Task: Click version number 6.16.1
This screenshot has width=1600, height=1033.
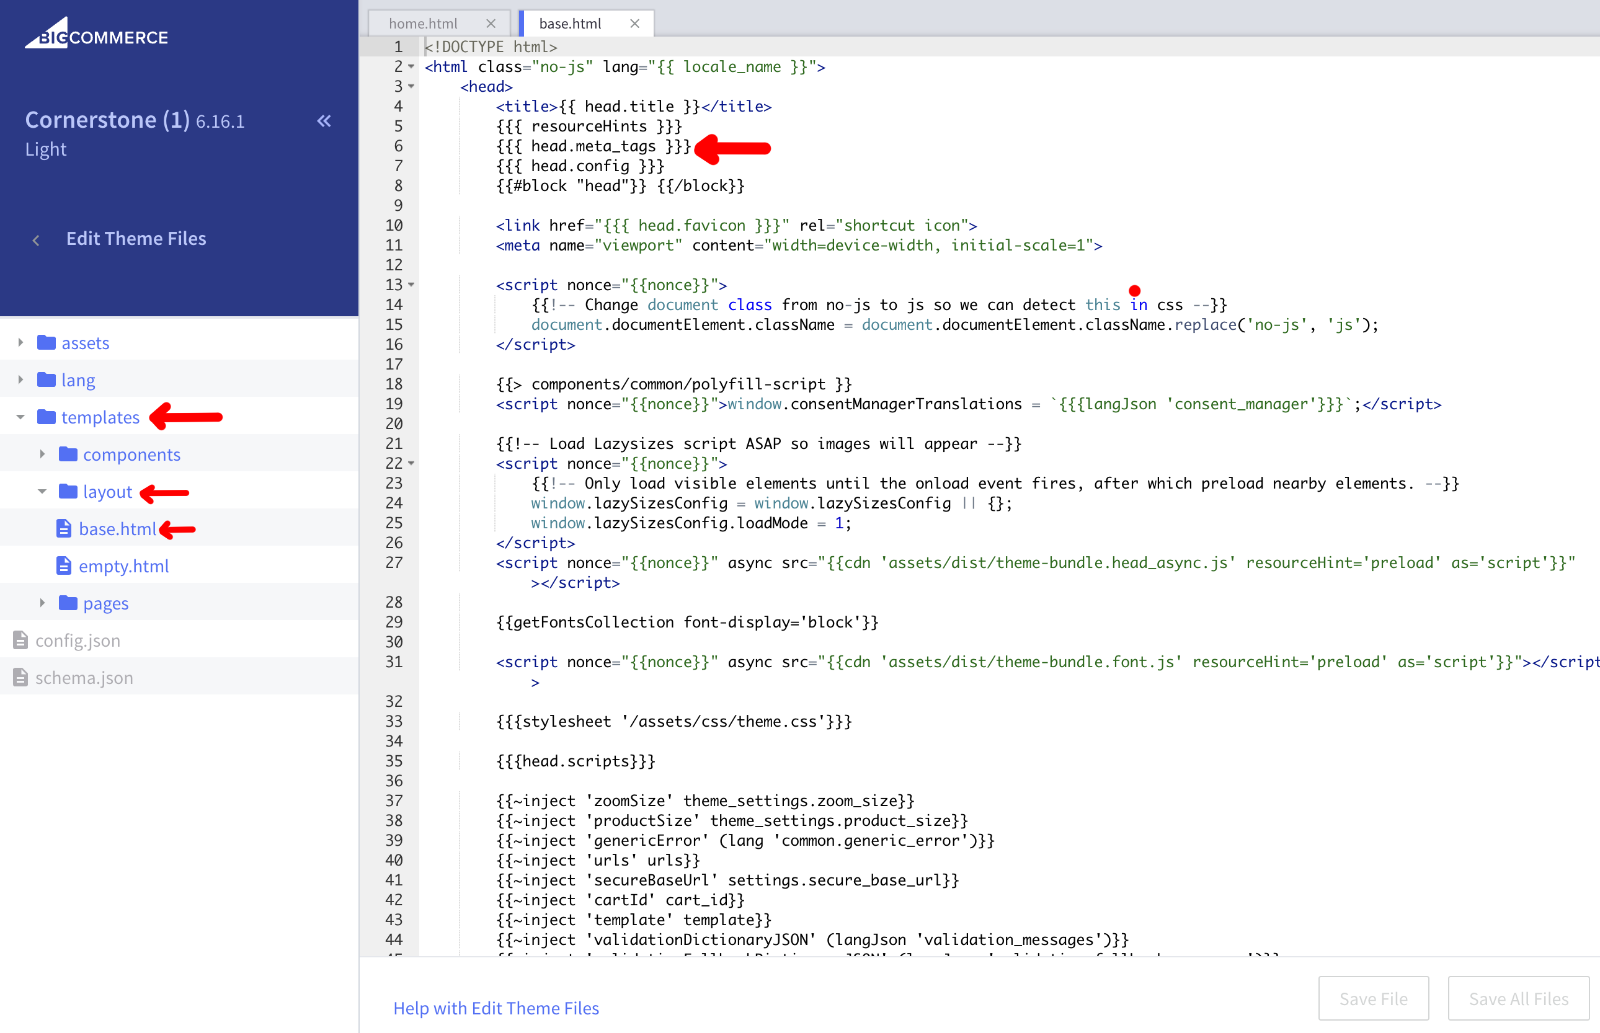Action: 220,122
